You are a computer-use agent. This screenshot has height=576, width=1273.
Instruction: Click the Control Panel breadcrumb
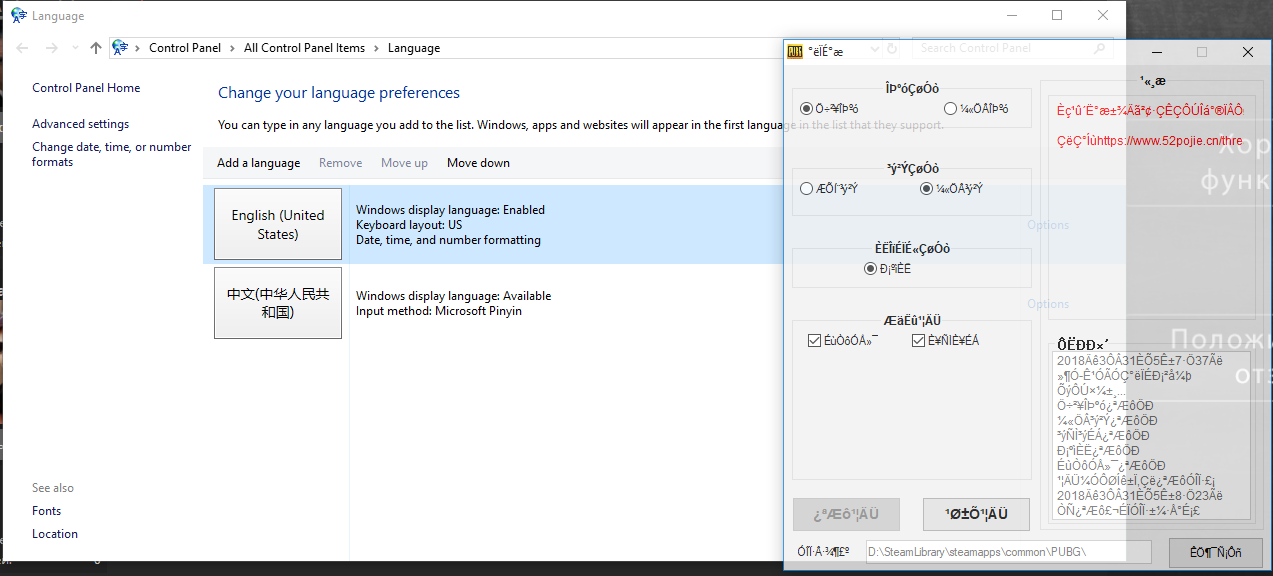tap(186, 48)
